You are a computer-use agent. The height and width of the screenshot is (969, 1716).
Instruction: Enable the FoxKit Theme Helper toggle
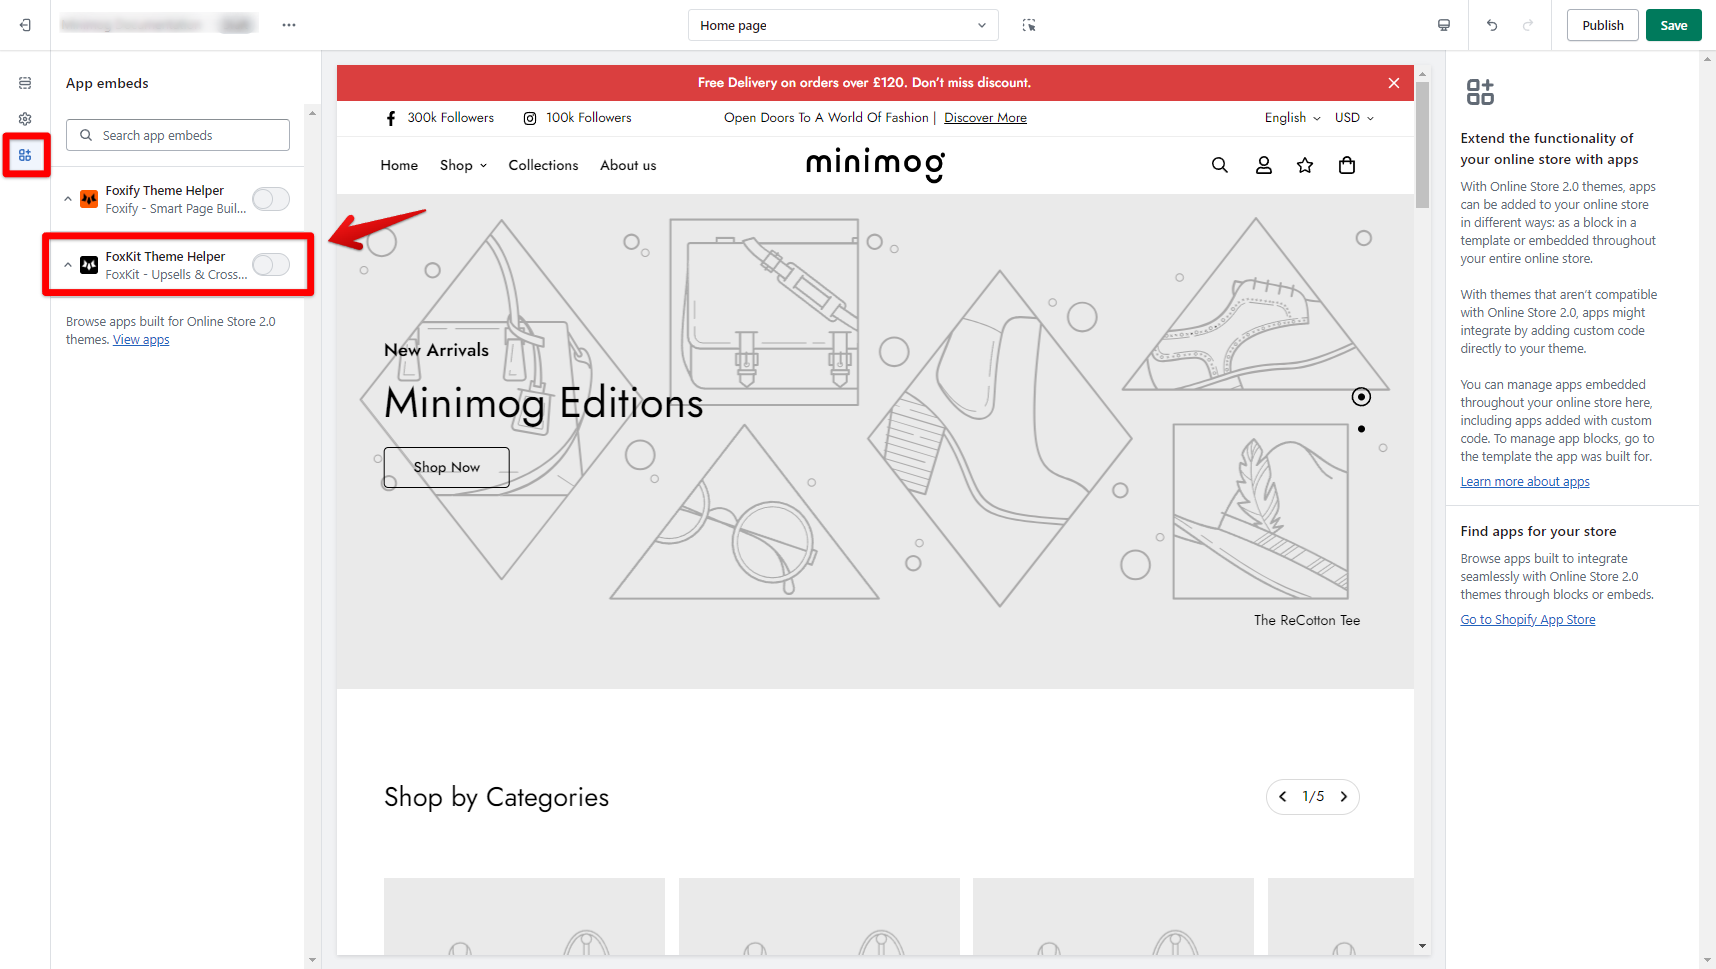click(271, 265)
